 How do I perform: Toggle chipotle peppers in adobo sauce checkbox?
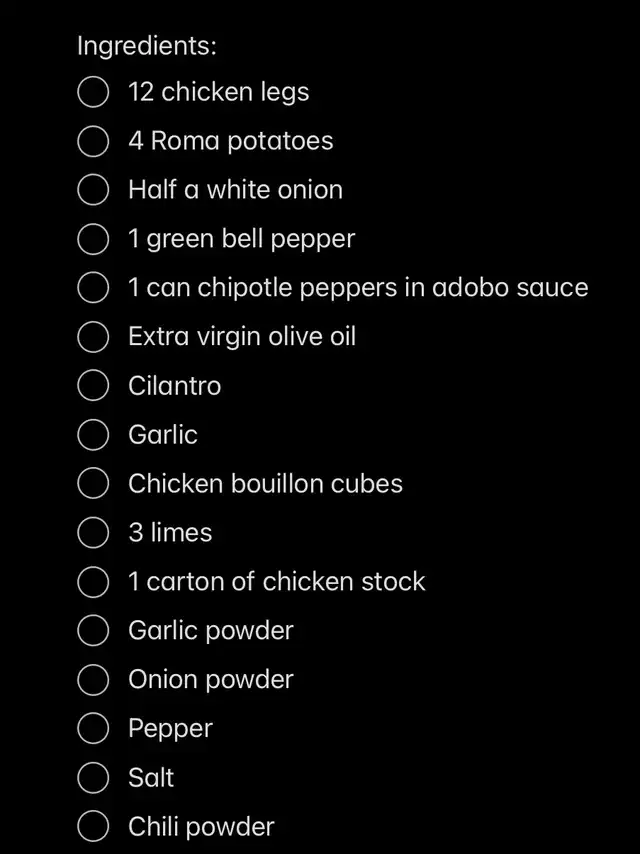pyautogui.click(x=93, y=288)
